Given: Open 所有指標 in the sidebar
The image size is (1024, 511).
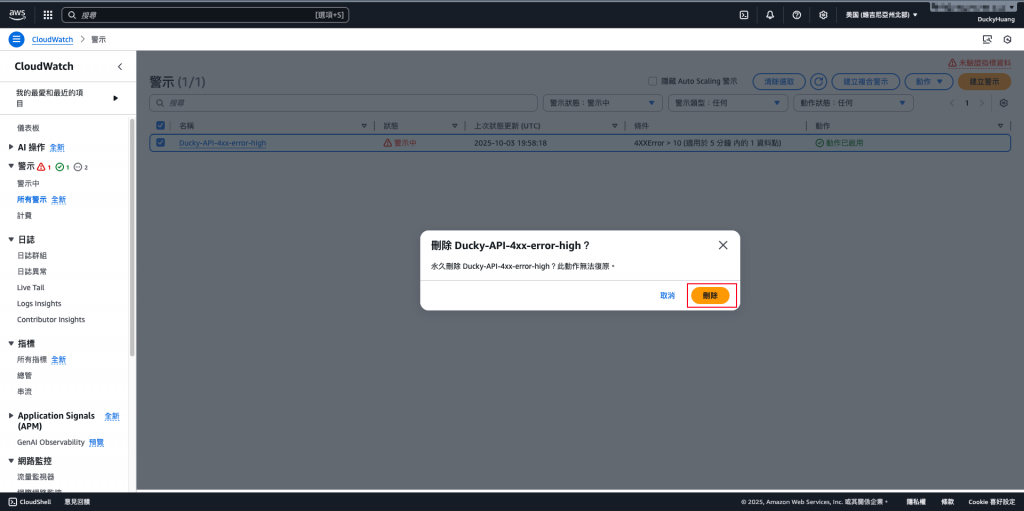Looking at the screenshot, I should click(x=32, y=359).
